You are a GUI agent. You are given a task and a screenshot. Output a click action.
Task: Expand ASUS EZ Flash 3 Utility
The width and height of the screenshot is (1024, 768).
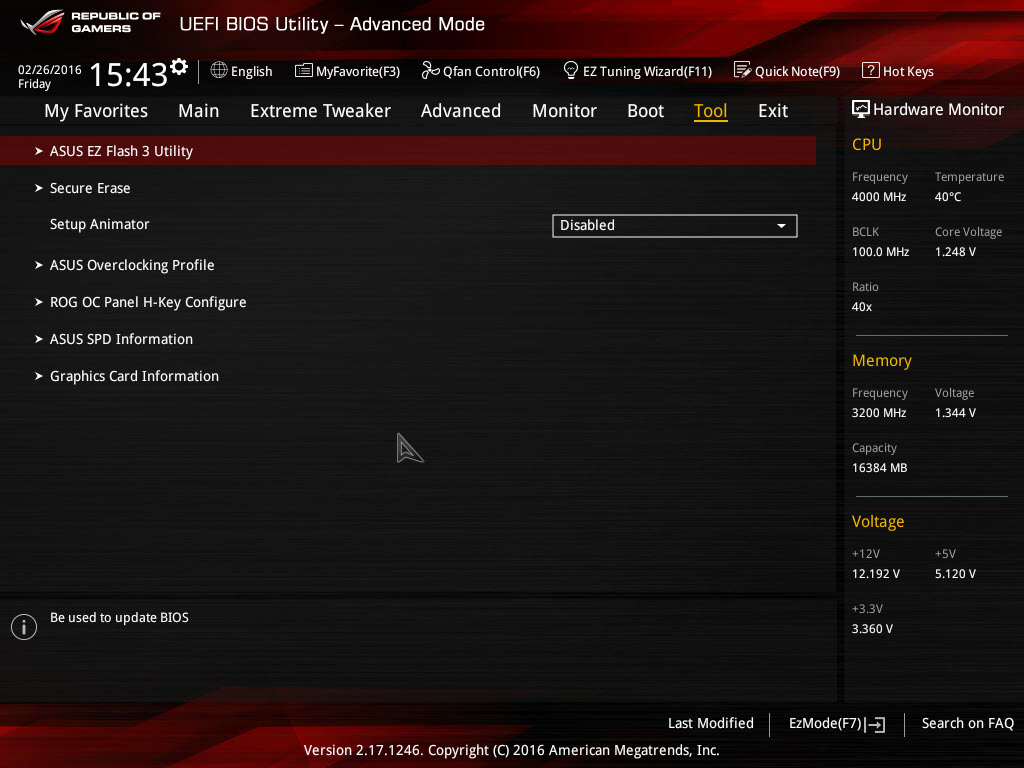(x=408, y=151)
